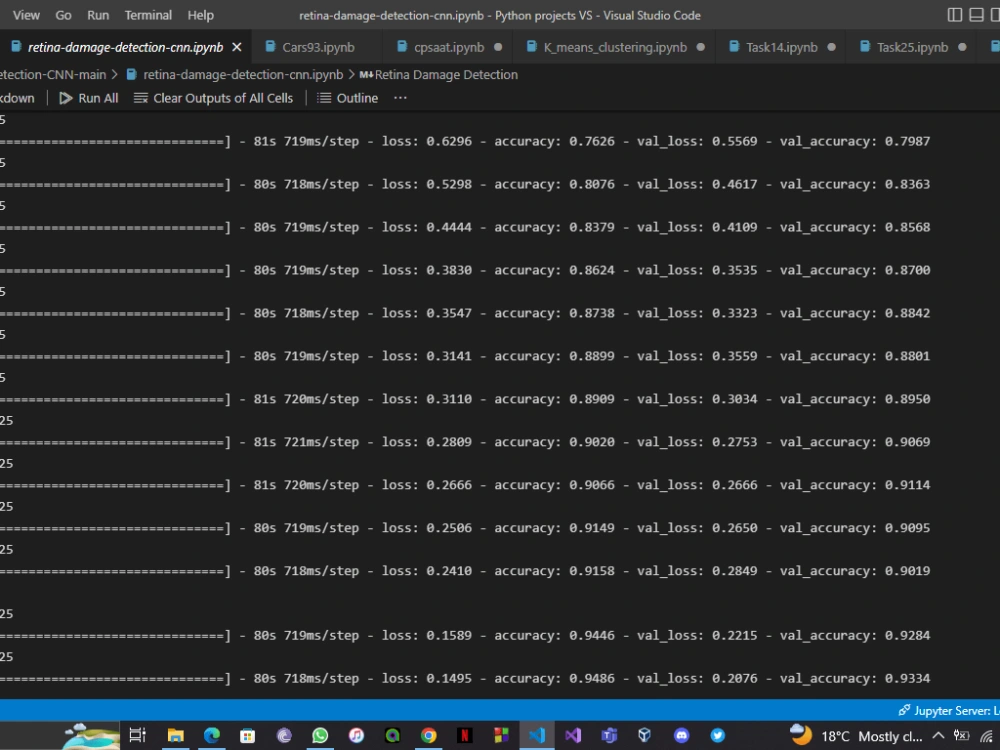Click the retina-damage-detection-cnn.ipynb breadcrumb
The width and height of the screenshot is (1000, 750).
pos(235,75)
